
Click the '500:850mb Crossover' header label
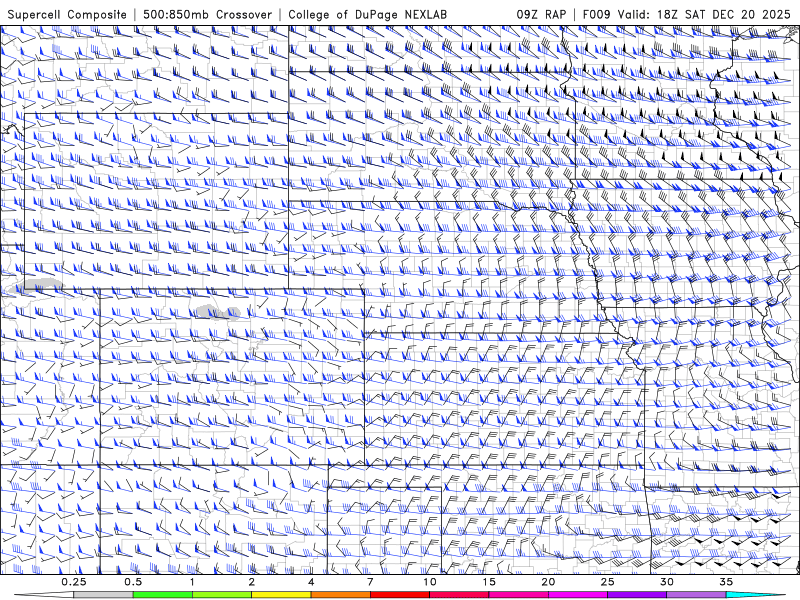point(208,15)
